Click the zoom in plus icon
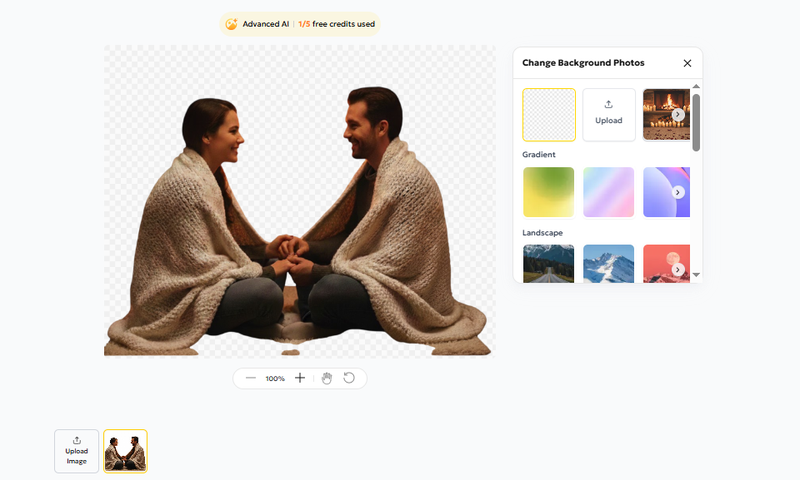This screenshot has width=800, height=480. pos(300,378)
